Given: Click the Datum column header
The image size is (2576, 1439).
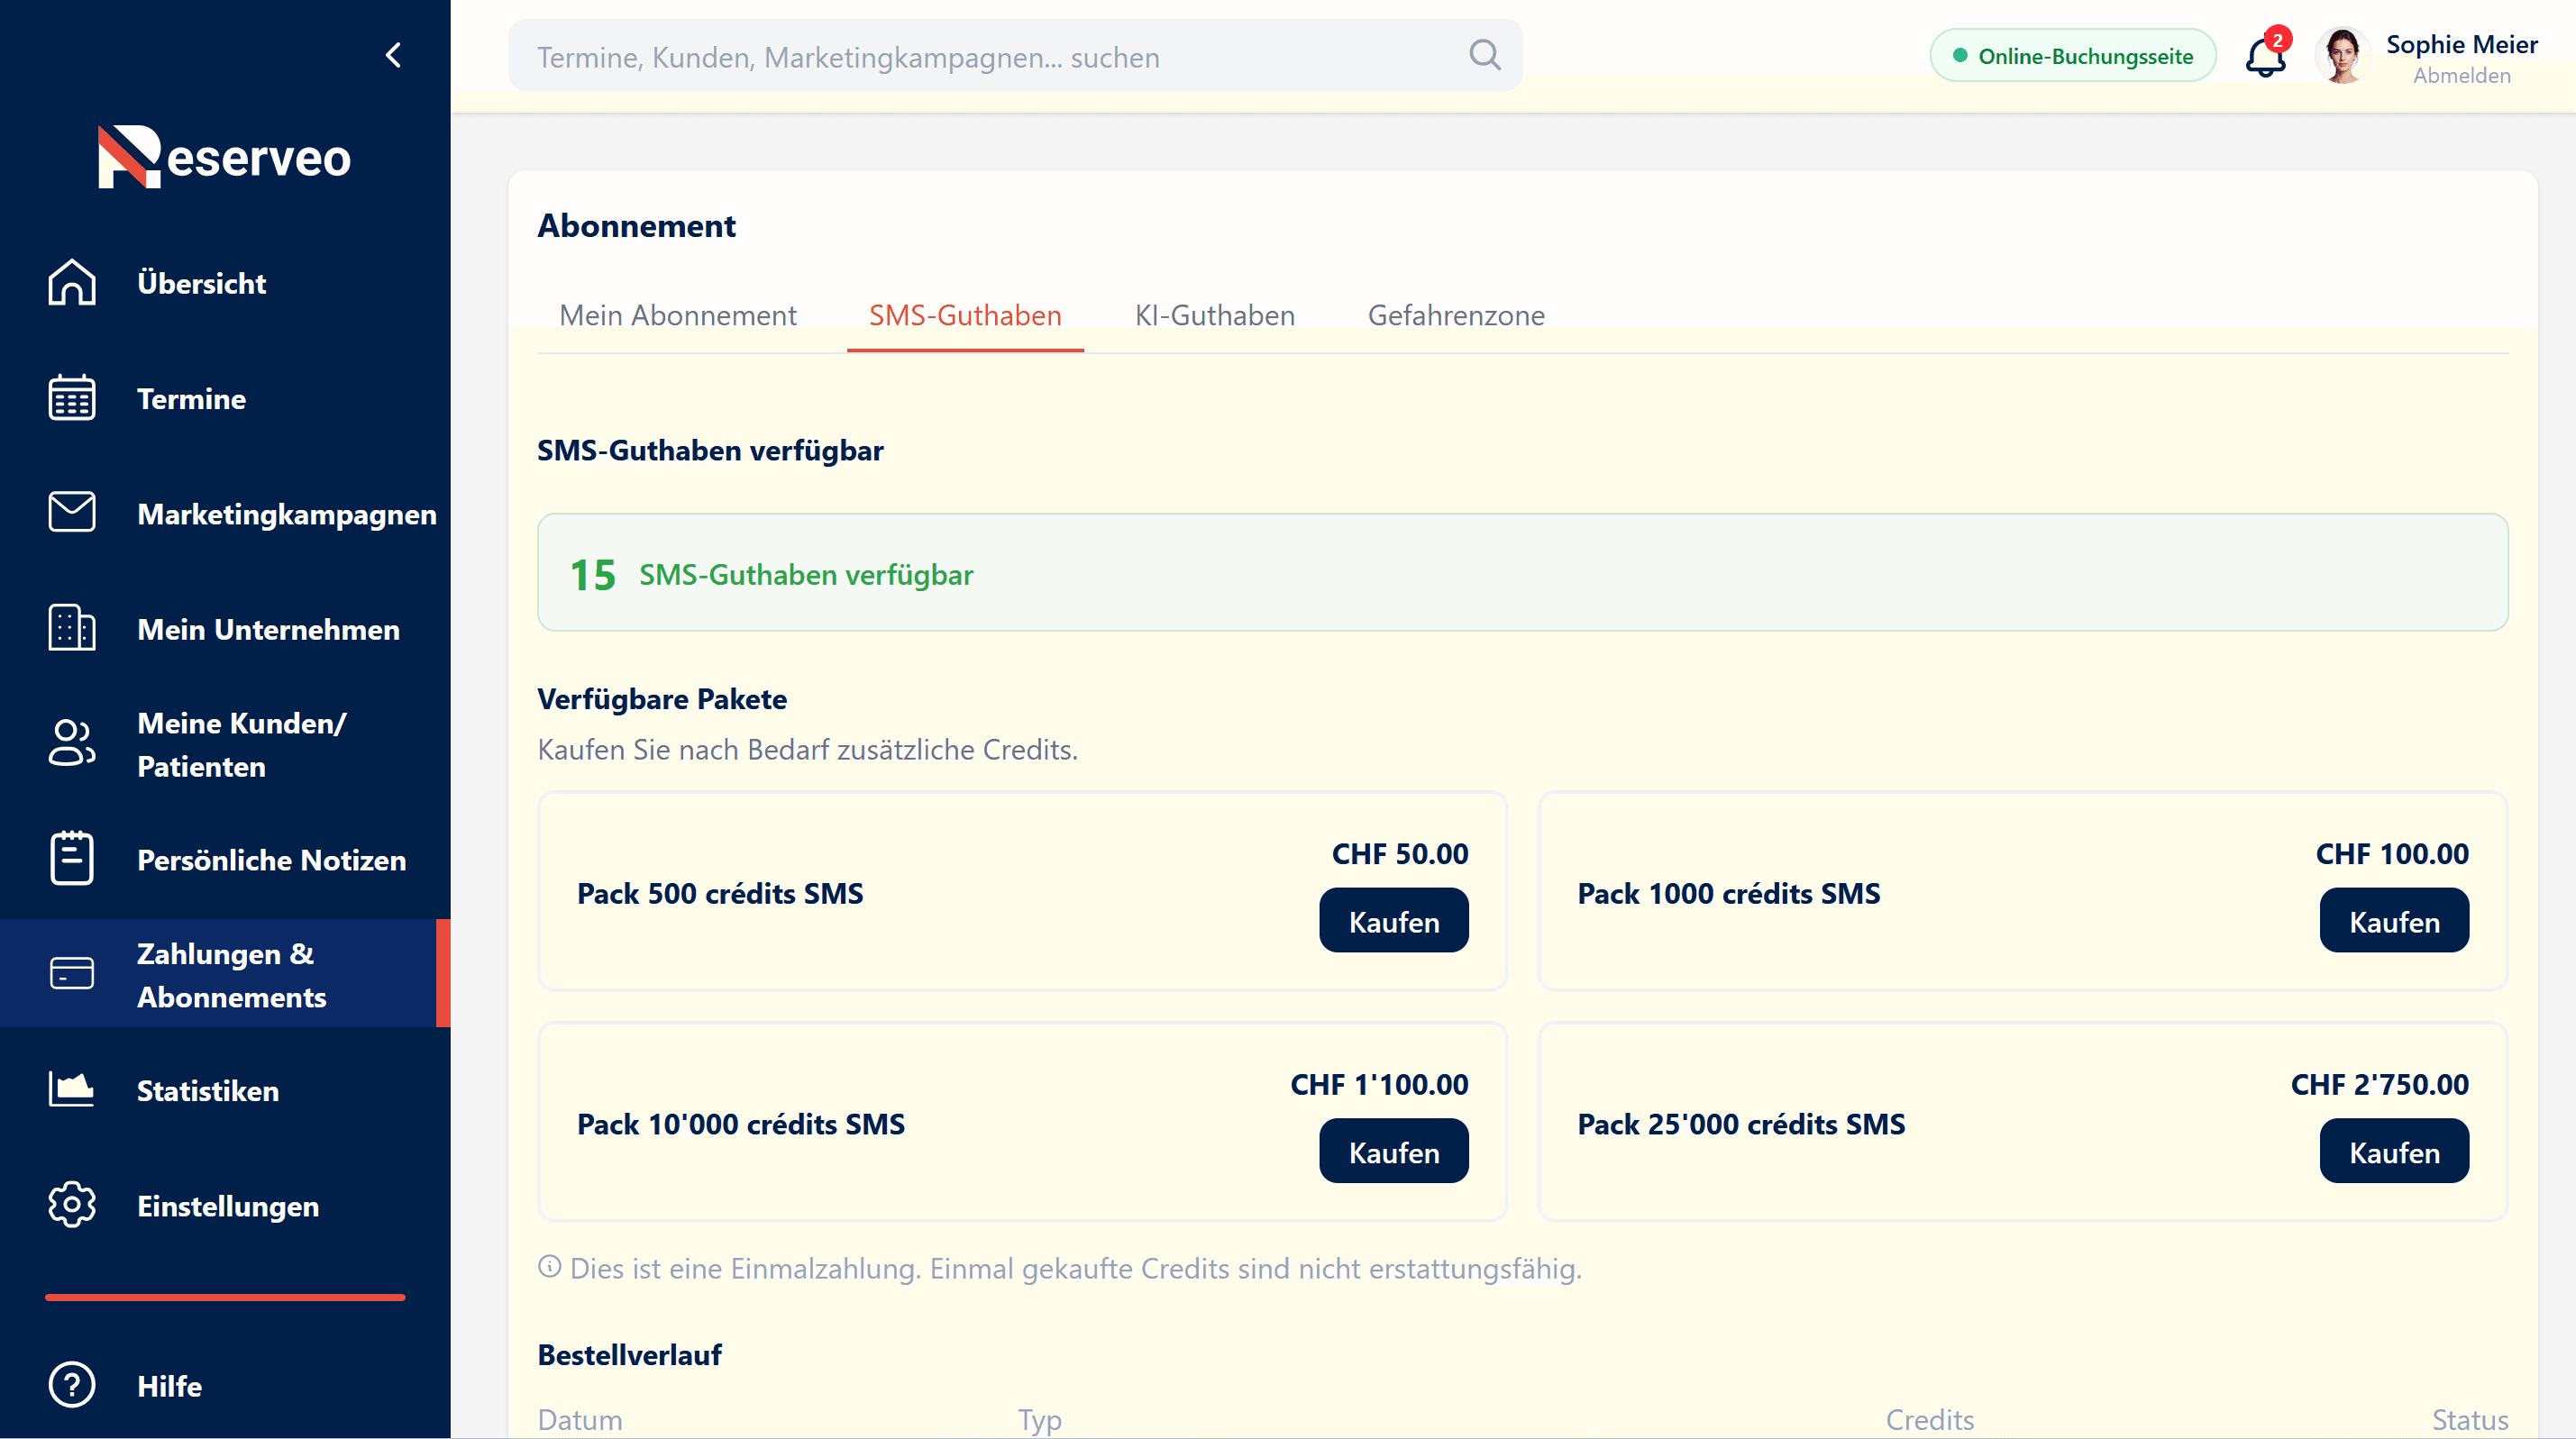Looking at the screenshot, I should [580, 1420].
